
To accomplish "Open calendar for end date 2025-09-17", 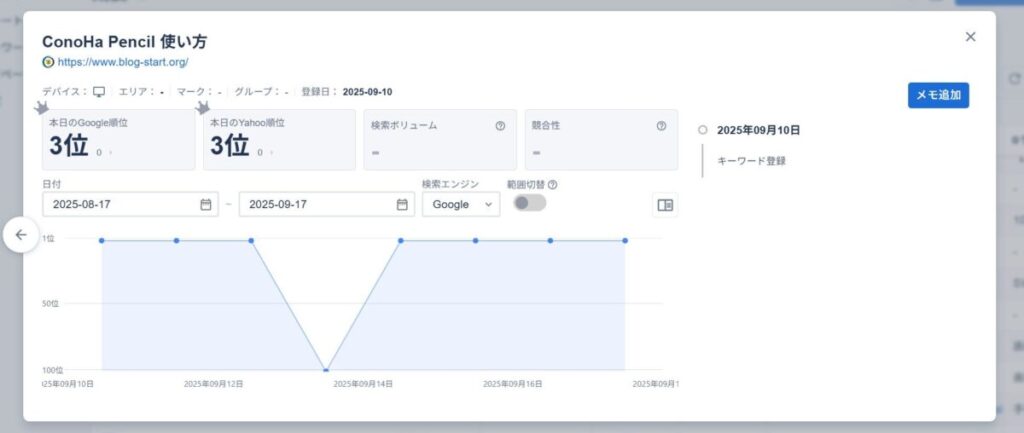I will 402,204.
